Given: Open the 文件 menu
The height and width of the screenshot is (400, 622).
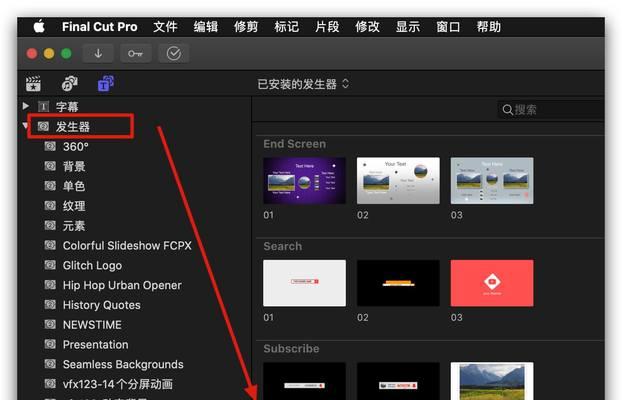Looking at the screenshot, I should coord(165,27).
